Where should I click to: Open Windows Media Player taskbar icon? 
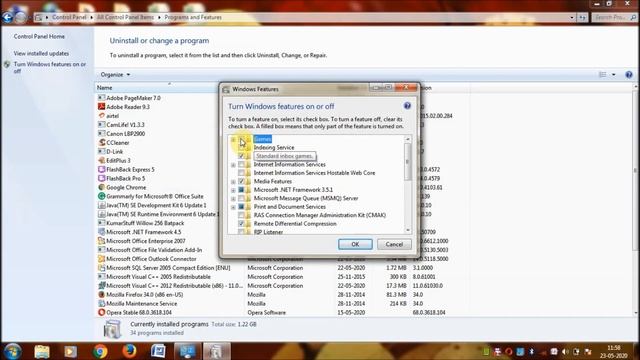pyautogui.click(x=71, y=351)
